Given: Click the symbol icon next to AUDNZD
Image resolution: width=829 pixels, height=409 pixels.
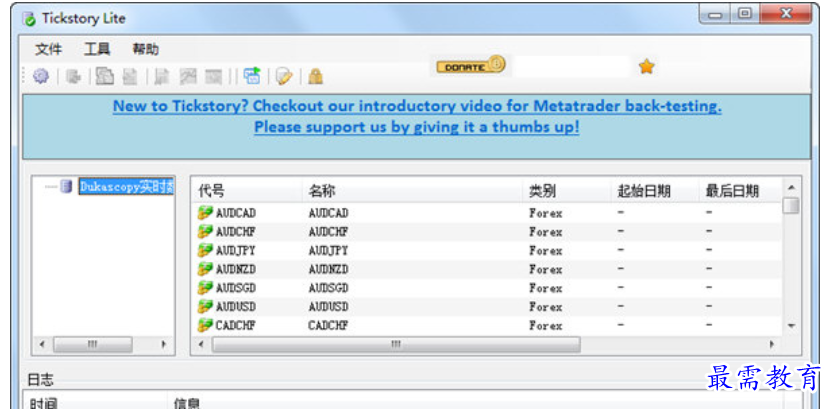Looking at the screenshot, I should tap(205, 269).
